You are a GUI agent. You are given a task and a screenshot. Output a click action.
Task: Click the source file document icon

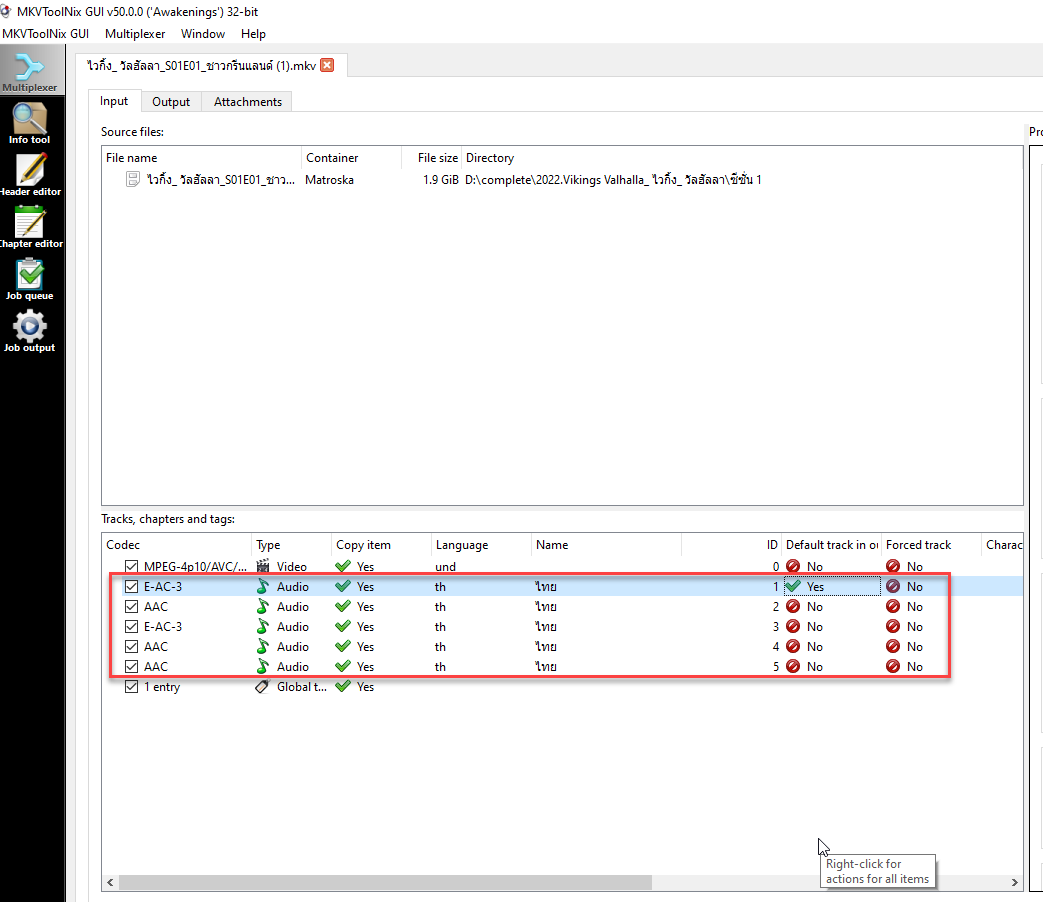(133, 180)
